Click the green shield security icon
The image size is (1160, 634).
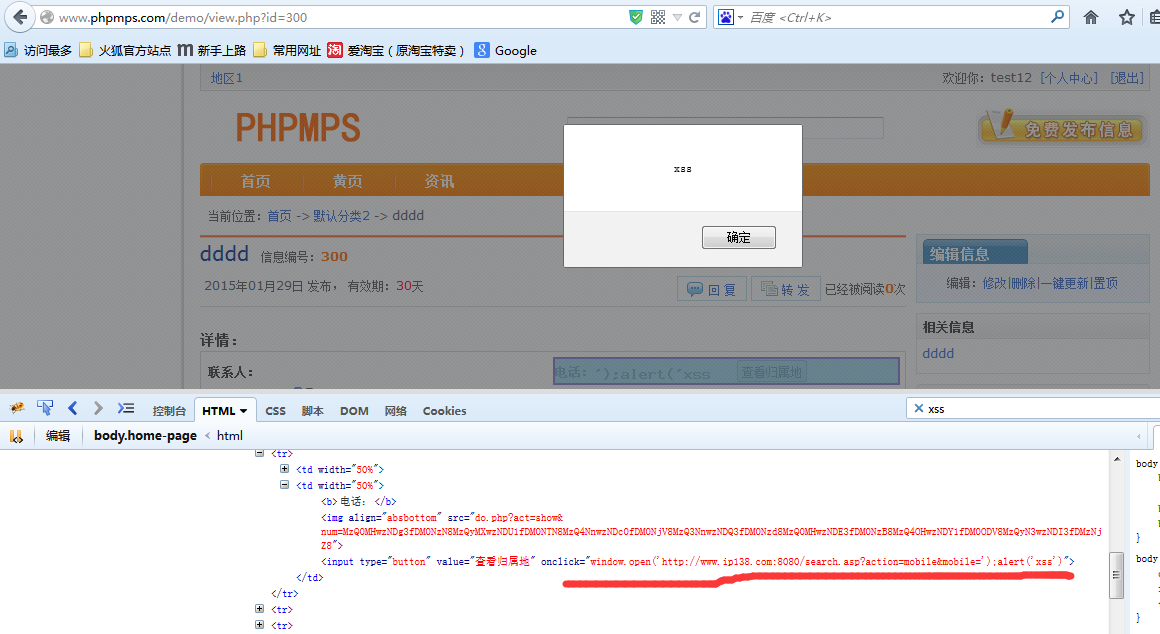635,17
